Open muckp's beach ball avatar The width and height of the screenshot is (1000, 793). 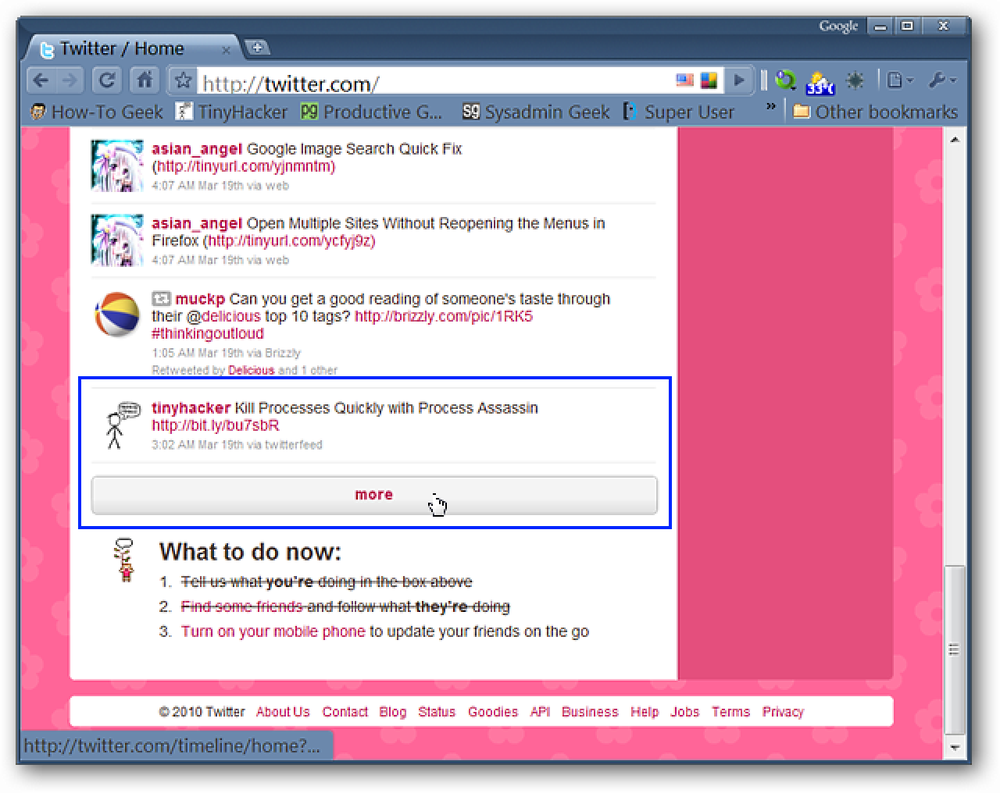point(117,315)
